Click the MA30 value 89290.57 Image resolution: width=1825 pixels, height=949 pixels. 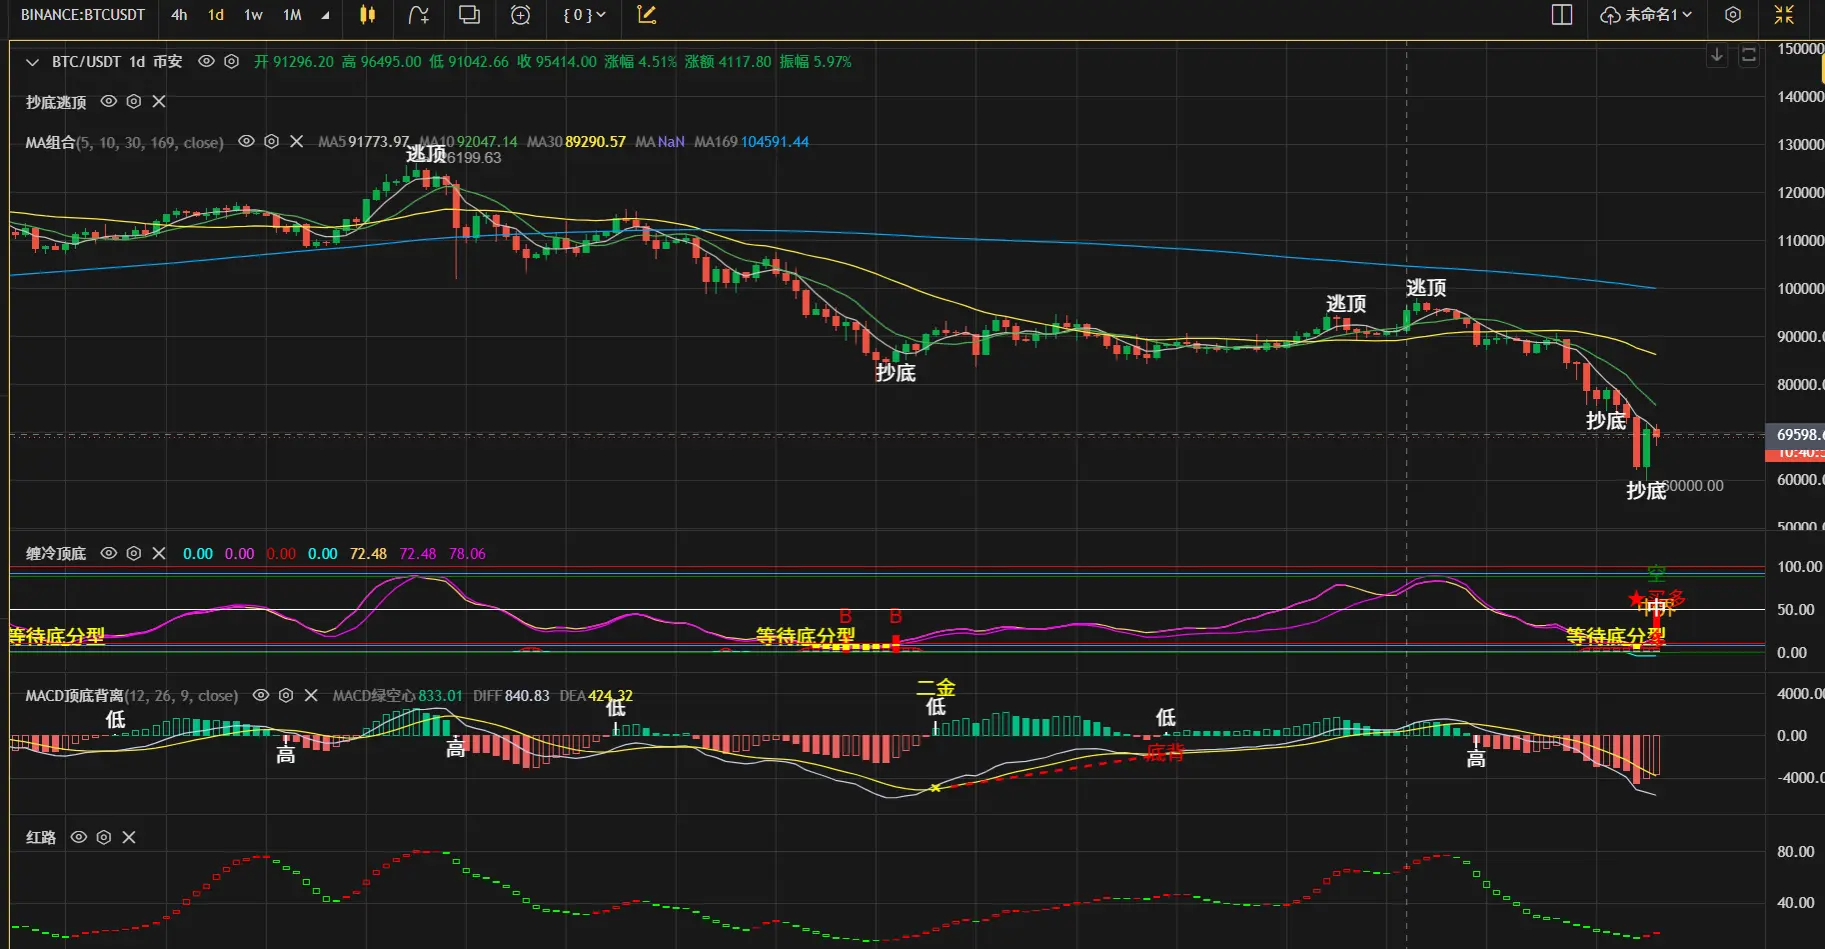point(595,142)
